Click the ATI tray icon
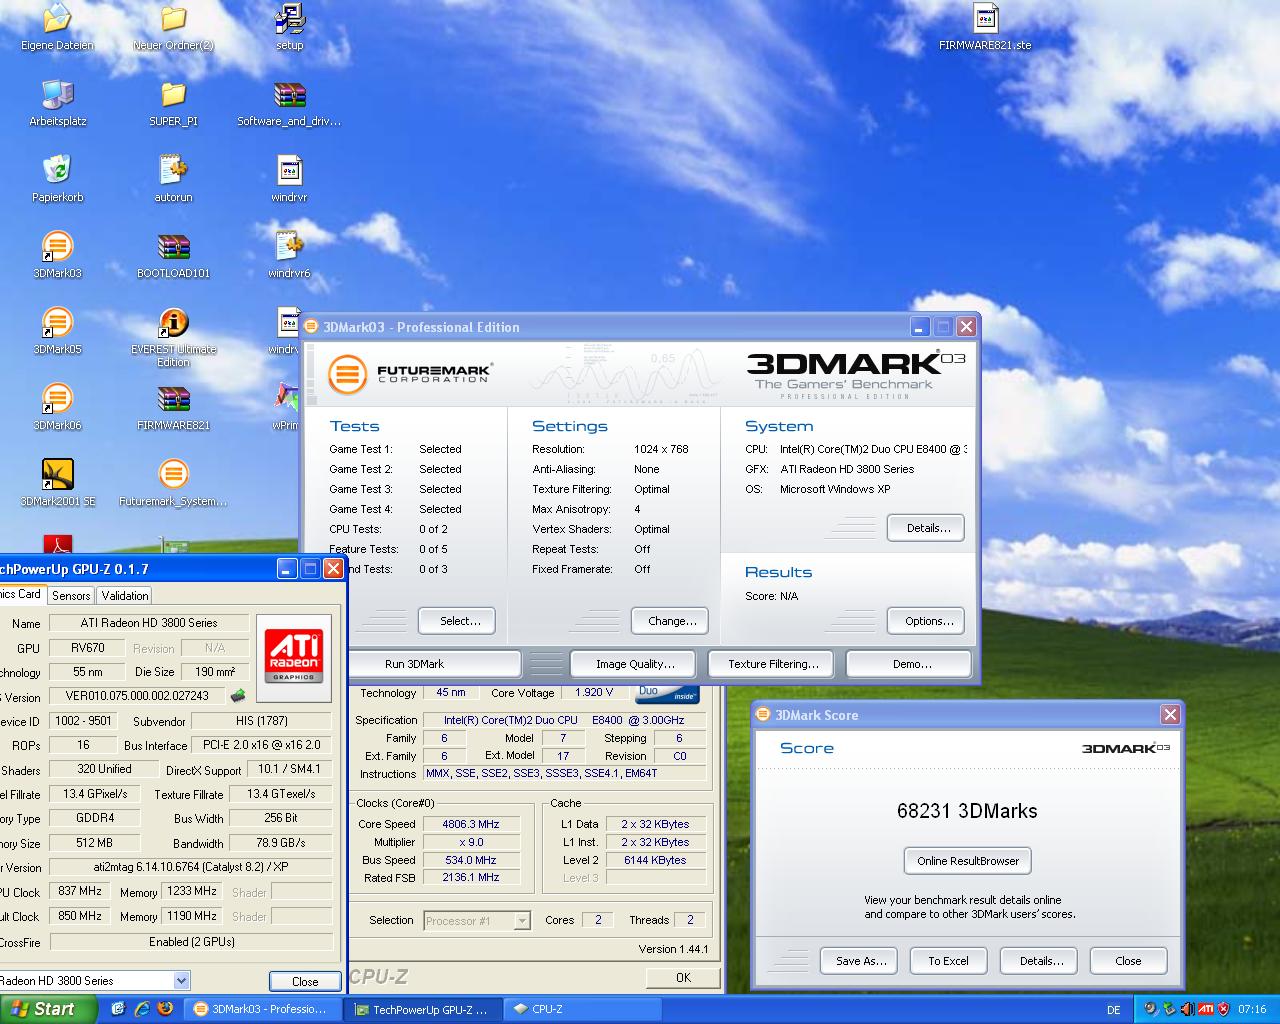 (1206, 1009)
